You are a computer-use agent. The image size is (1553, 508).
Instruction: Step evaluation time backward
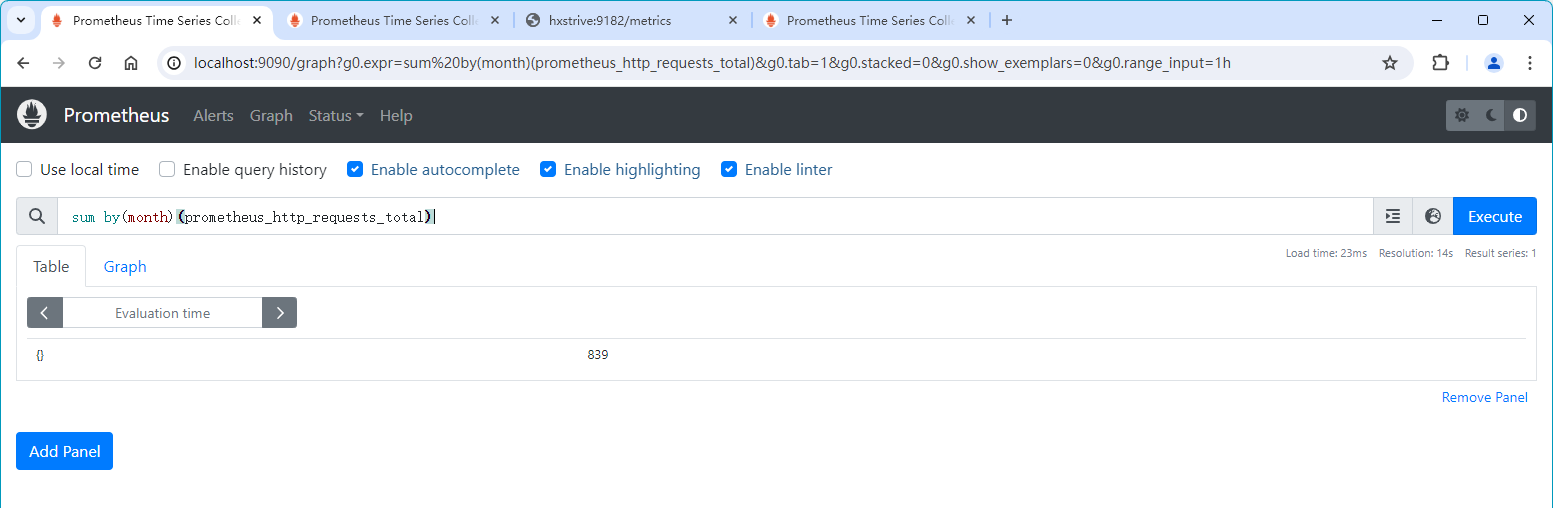[45, 313]
